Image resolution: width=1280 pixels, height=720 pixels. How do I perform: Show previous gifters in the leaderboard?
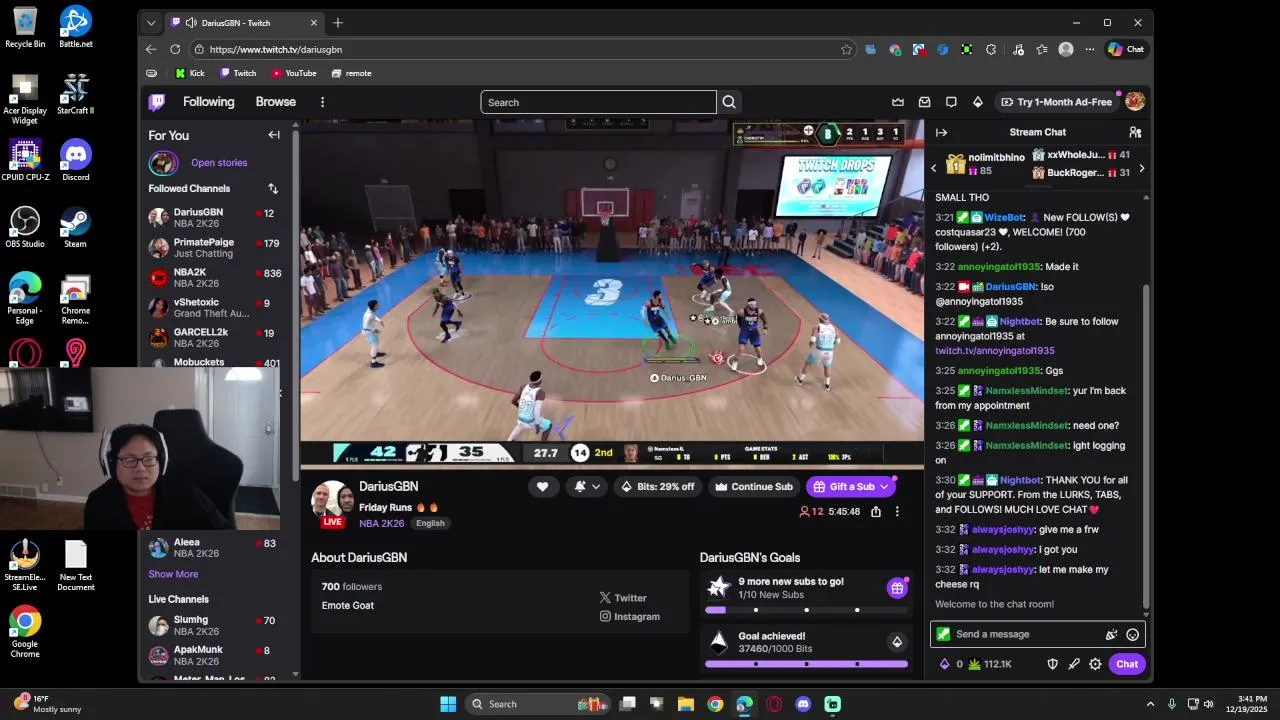[x=934, y=168]
